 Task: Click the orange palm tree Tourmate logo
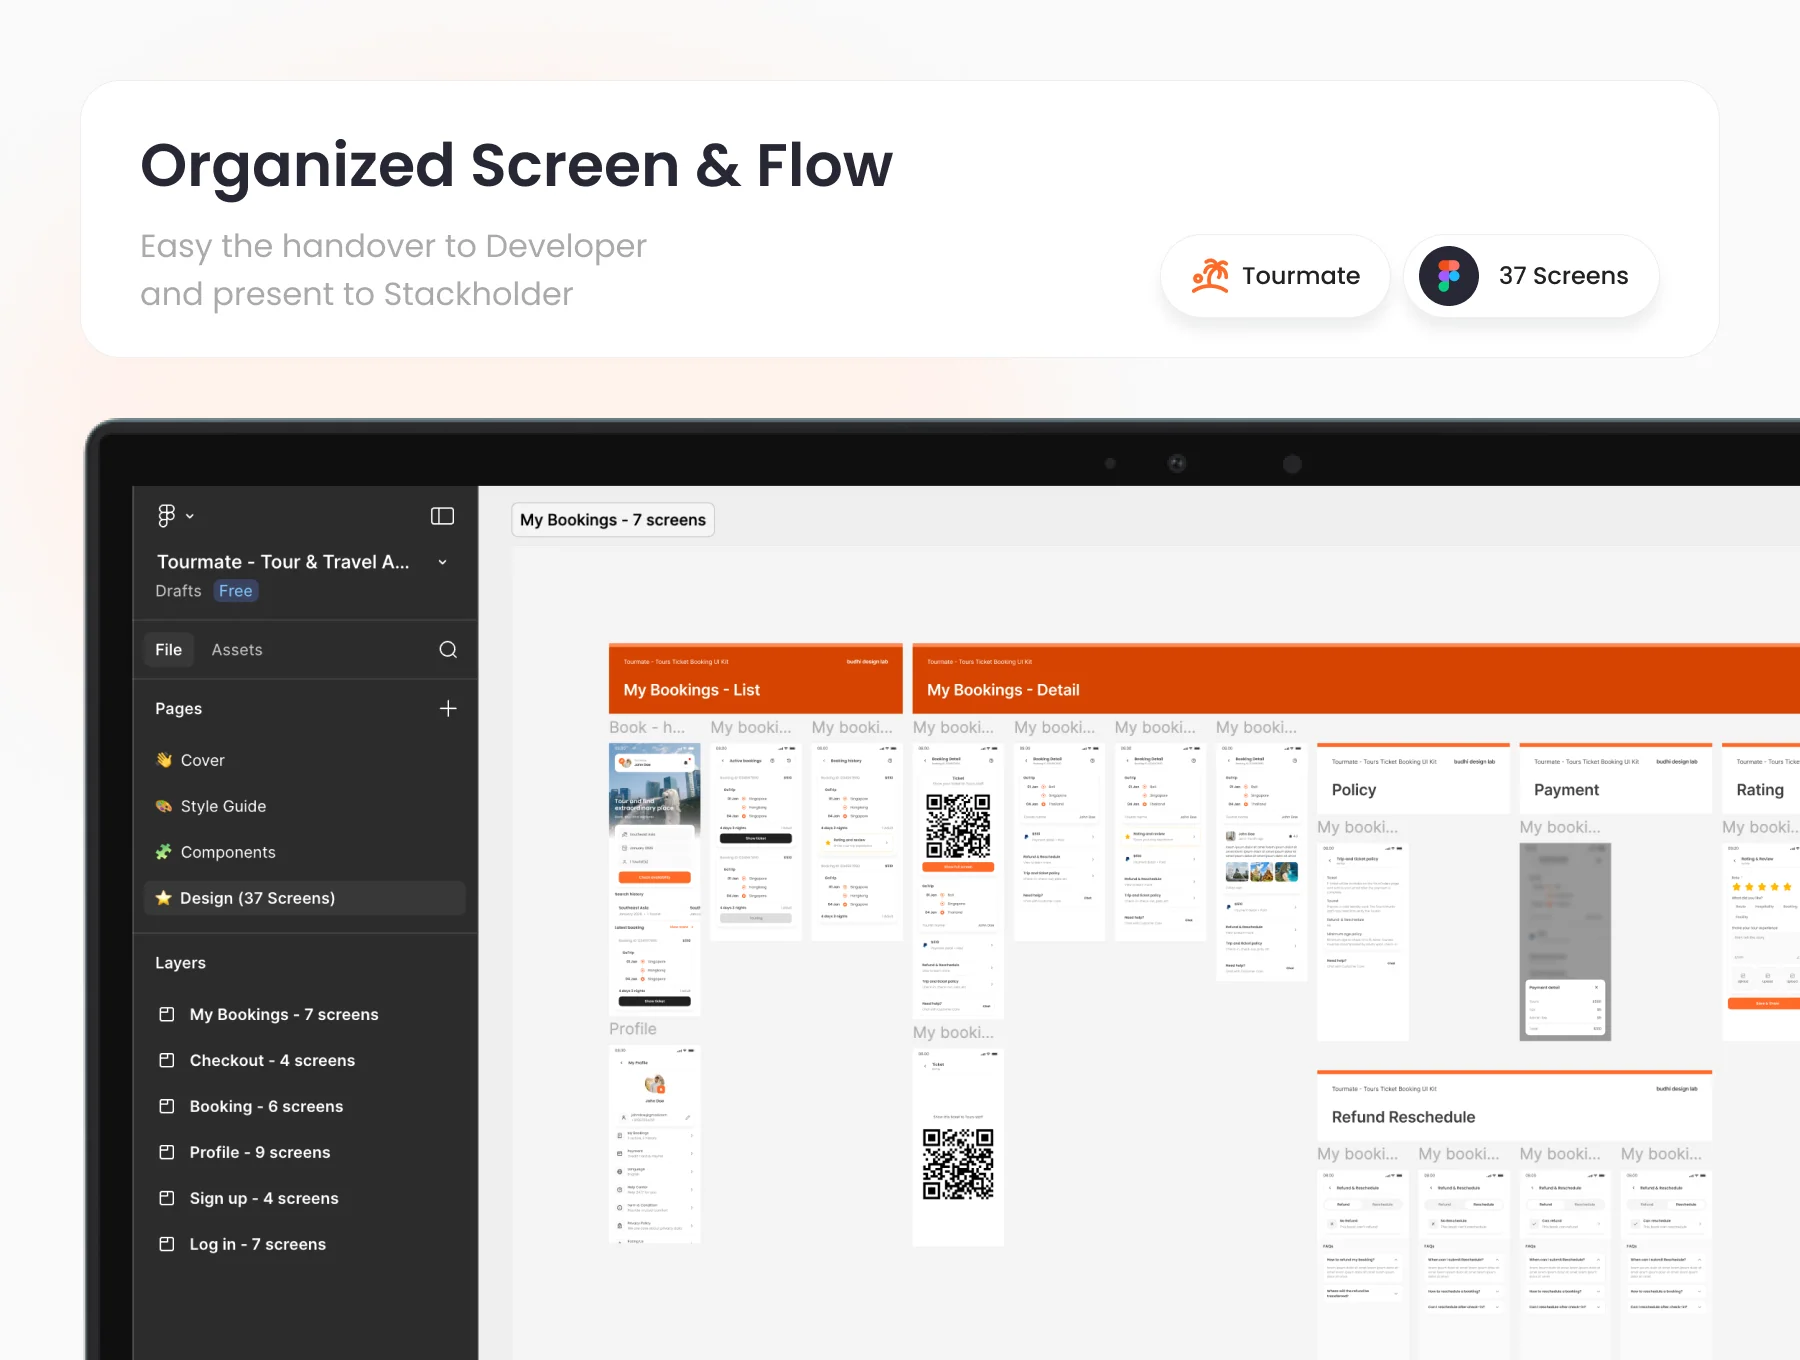(x=1210, y=276)
